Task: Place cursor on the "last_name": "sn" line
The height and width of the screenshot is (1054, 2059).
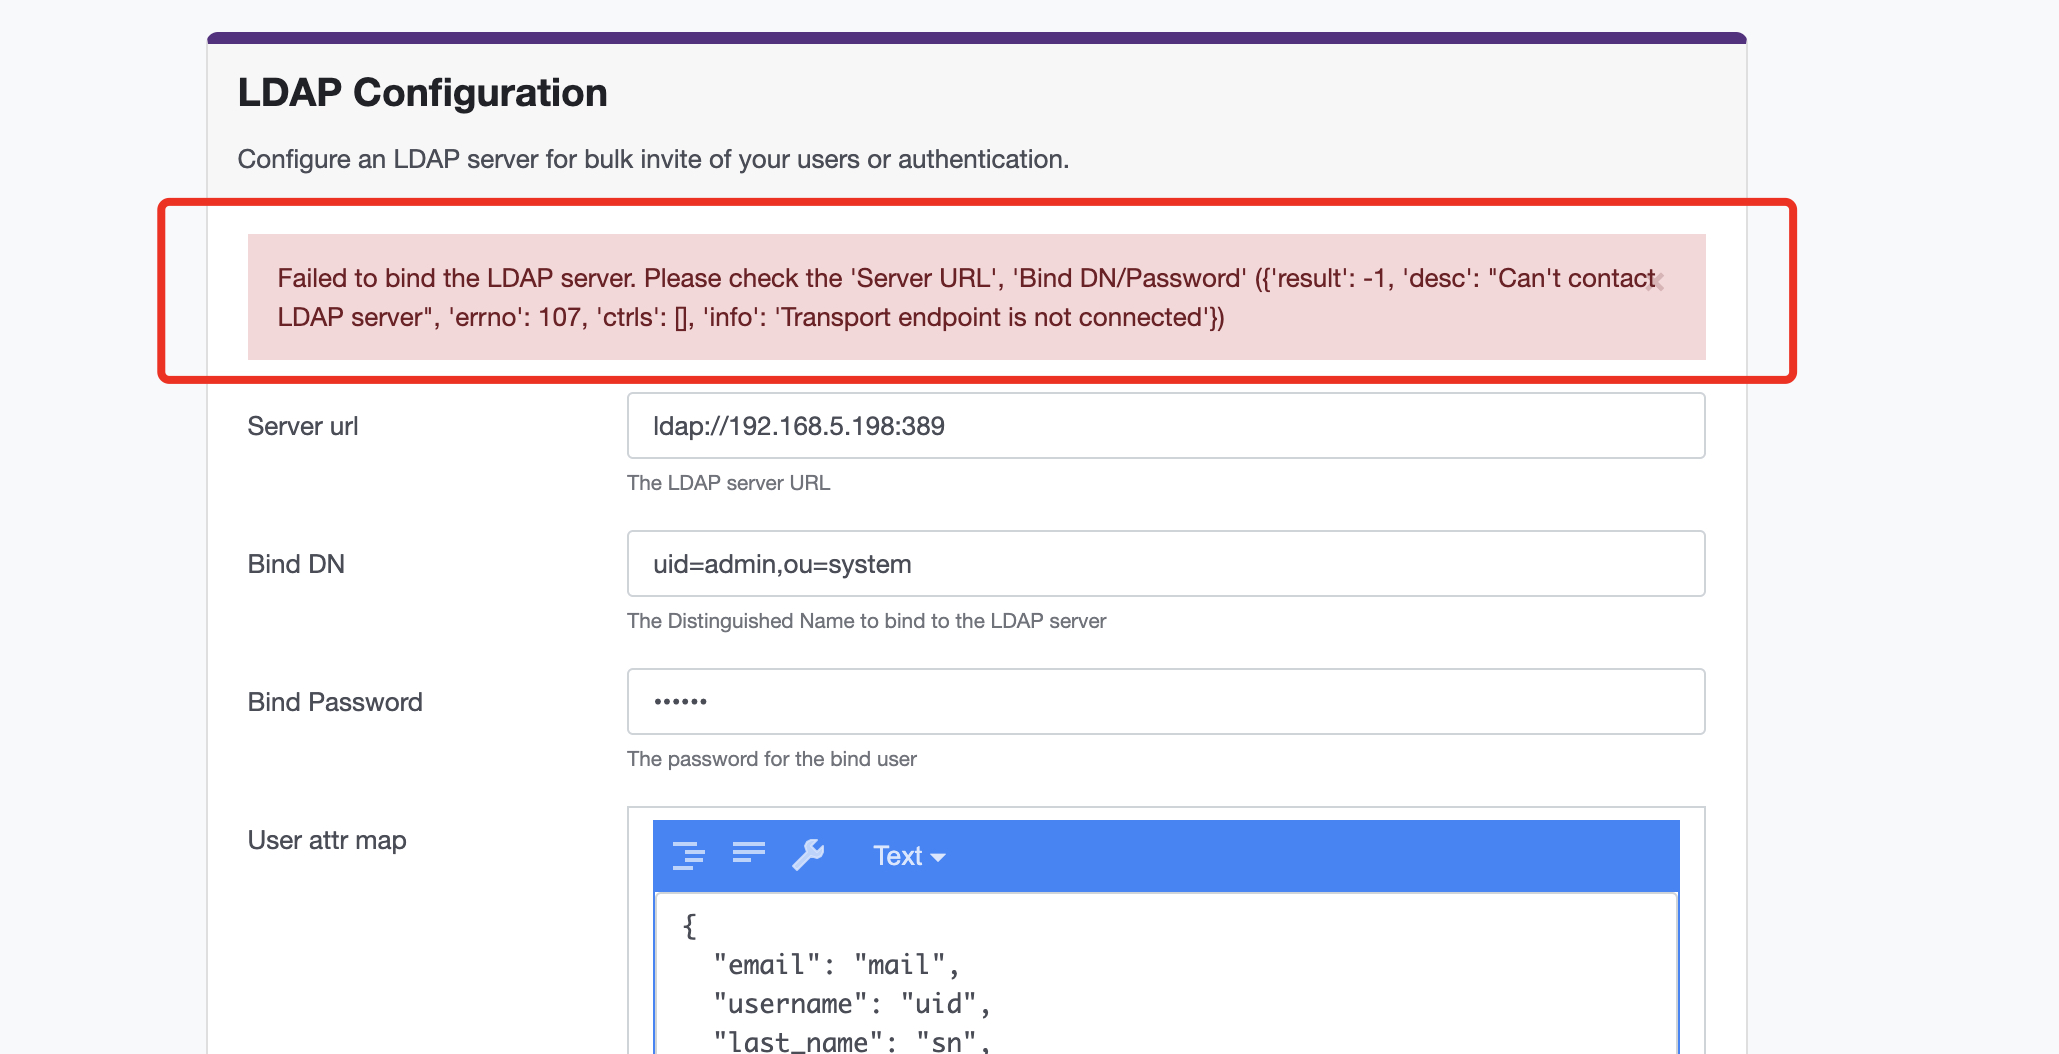Action: [x=851, y=1042]
